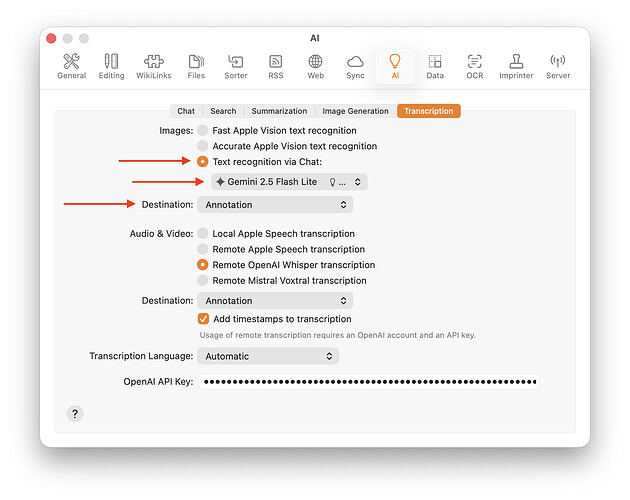Open the General settings pane
Image resolution: width=630 pixels, height=500 pixels.
pos(72,67)
